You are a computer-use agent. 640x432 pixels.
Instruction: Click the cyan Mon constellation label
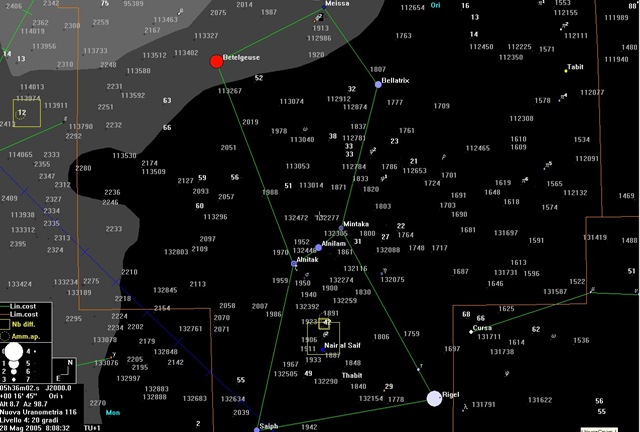pos(113,412)
